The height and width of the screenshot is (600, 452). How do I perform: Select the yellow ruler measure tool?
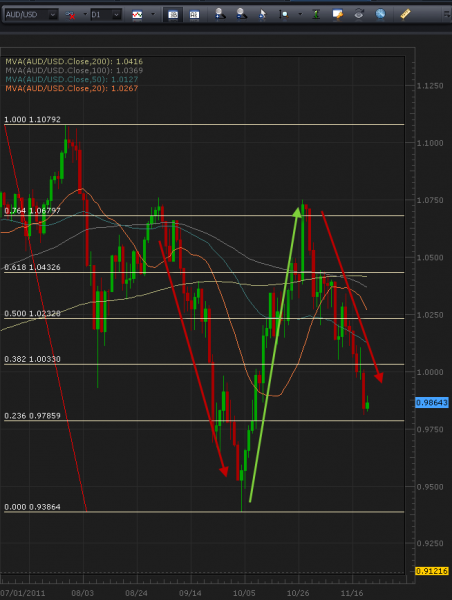405,14
